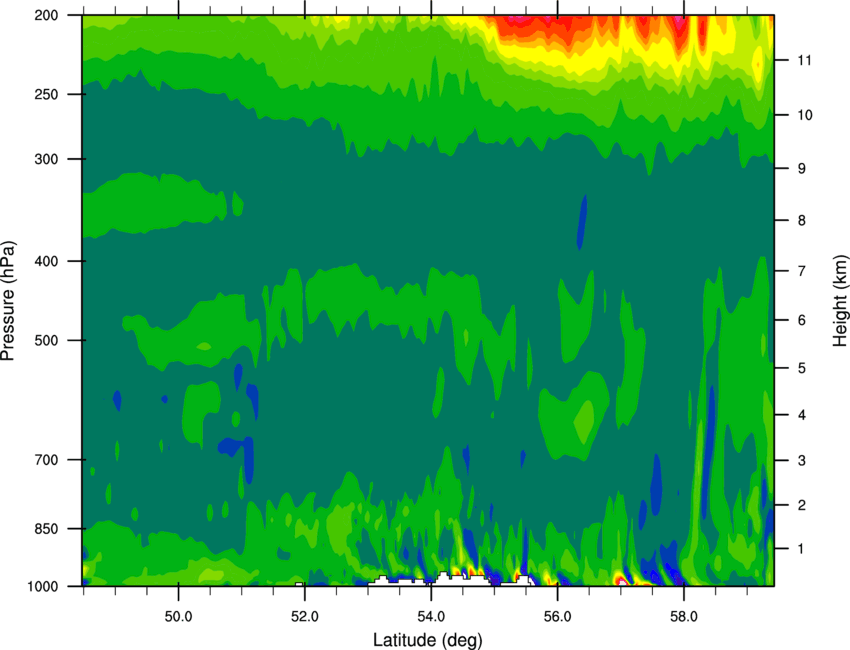Click the 6 km height label
Image resolution: width=850 pixels, height=650 pixels.
[x=802, y=320]
